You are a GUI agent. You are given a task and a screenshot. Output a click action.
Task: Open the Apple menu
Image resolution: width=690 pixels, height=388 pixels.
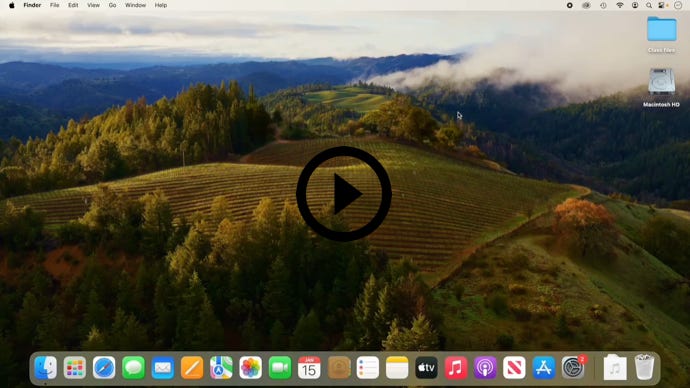coord(11,5)
